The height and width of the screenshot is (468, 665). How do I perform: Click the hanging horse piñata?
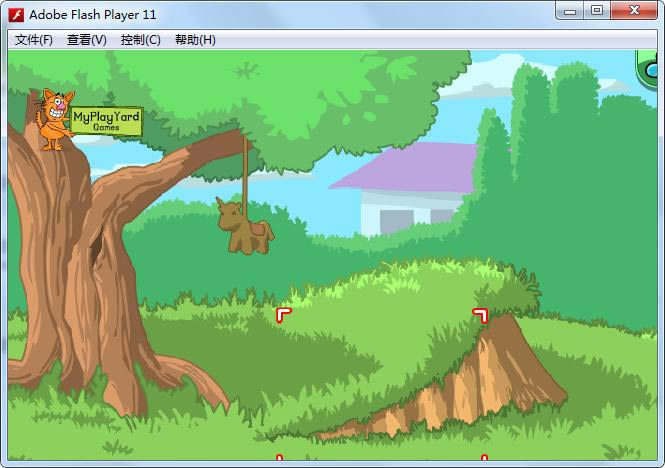243,225
